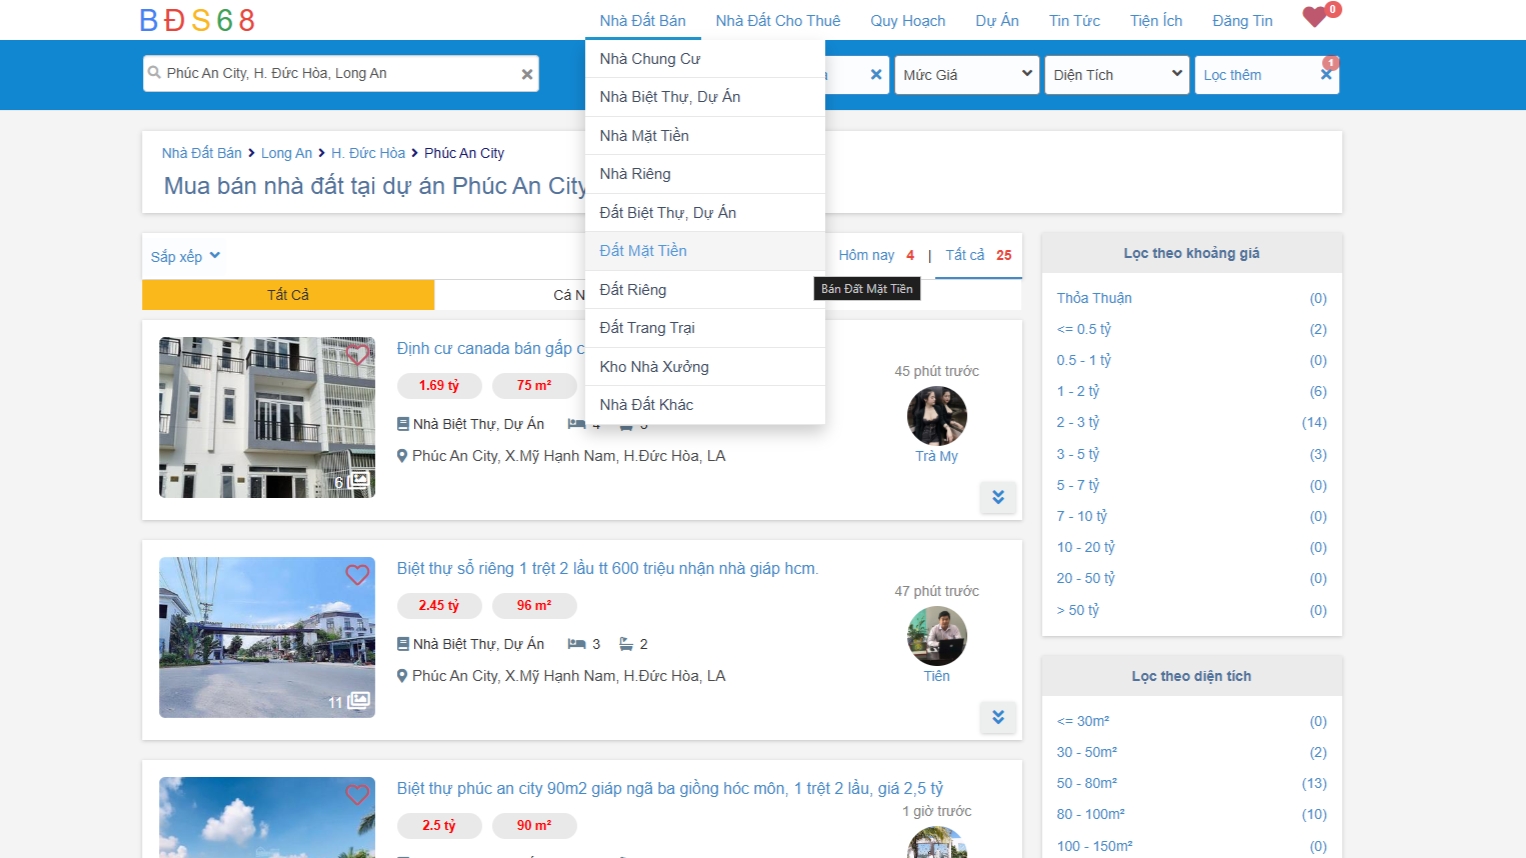The height and width of the screenshot is (858, 1526).
Task: Open Biệt thự sổ riêng listing title
Action: point(607,569)
